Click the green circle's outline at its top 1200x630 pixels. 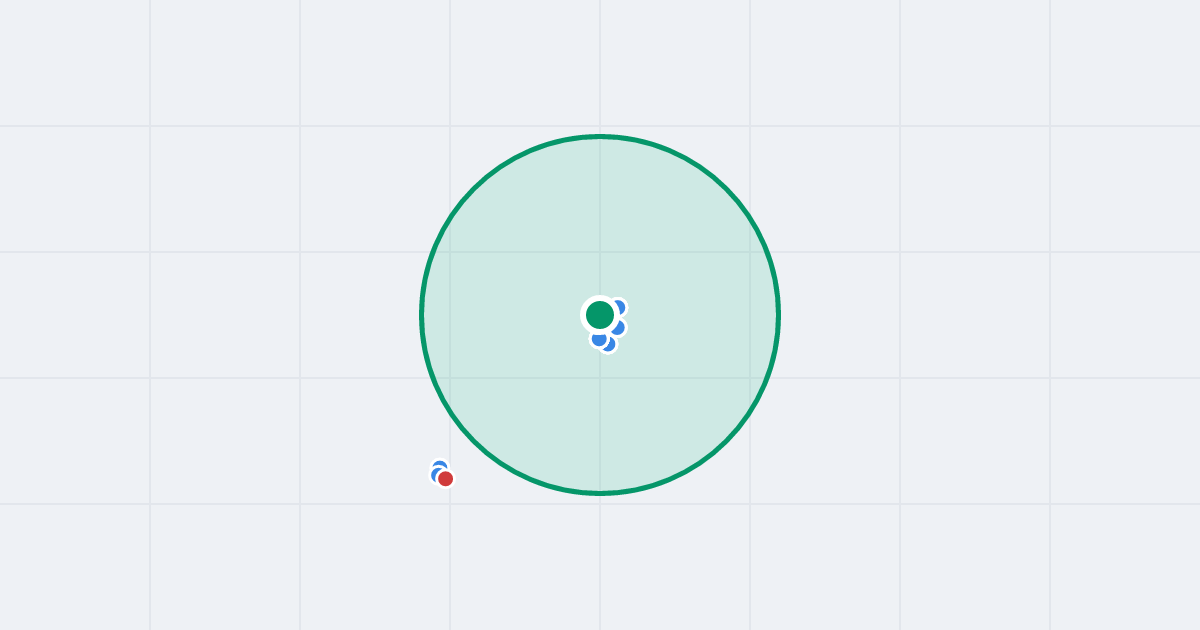click(600, 136)
